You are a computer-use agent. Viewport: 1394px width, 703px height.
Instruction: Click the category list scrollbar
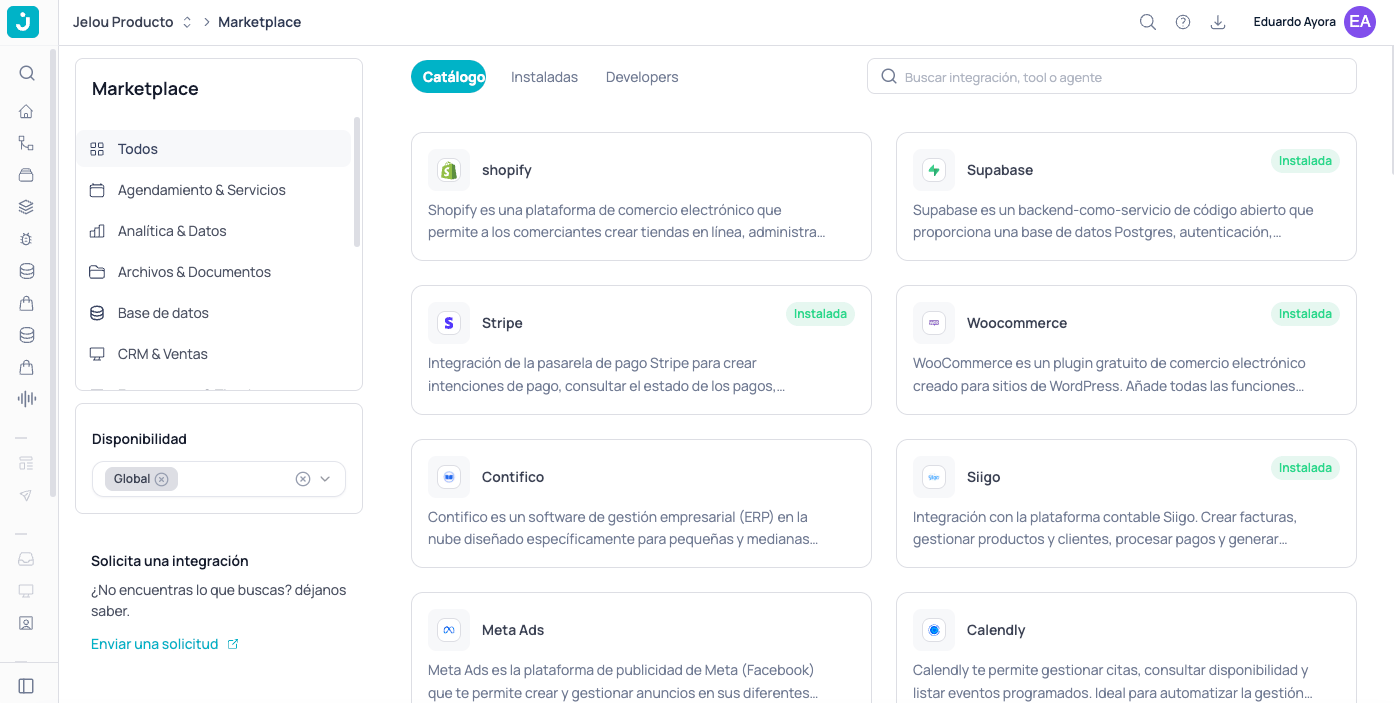coord(357,182)
